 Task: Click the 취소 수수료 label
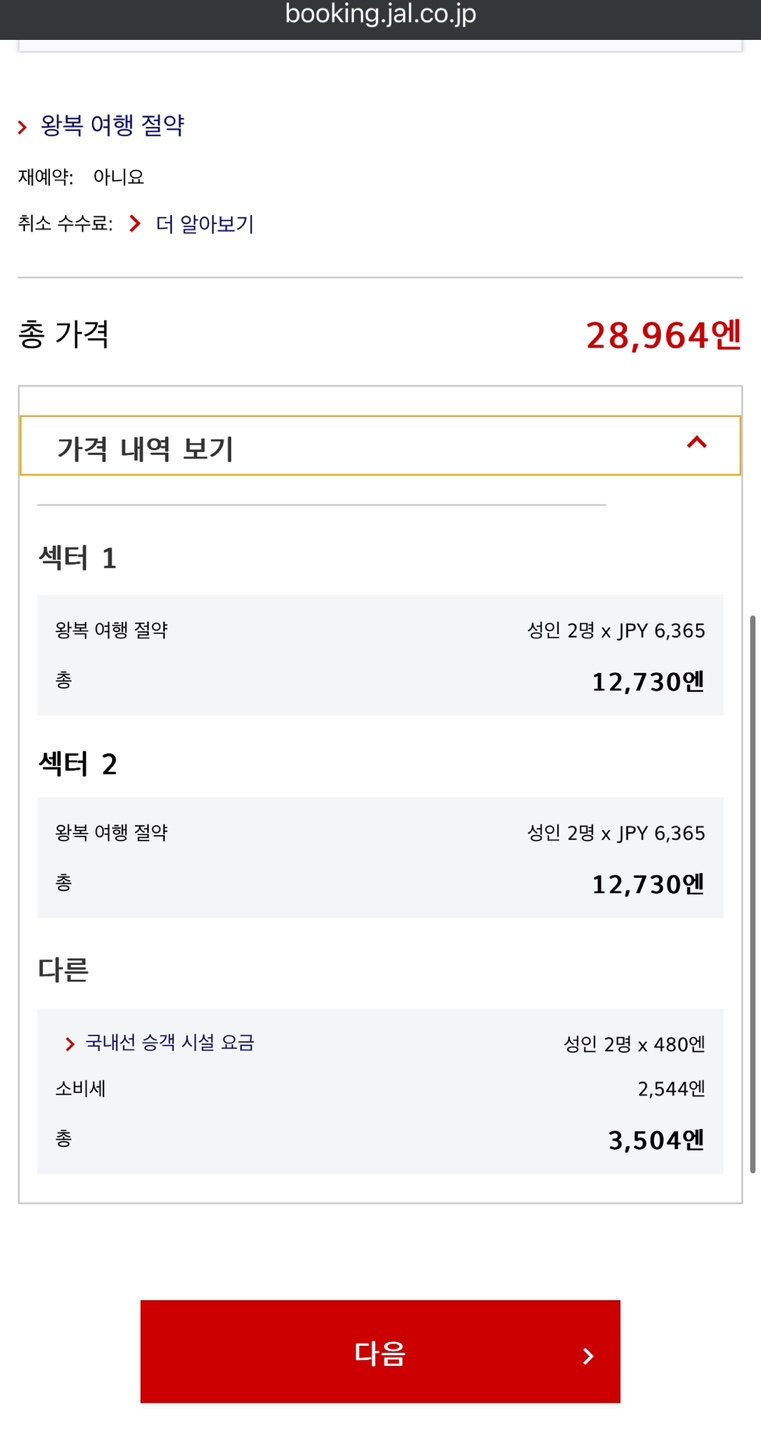(64, 224)
